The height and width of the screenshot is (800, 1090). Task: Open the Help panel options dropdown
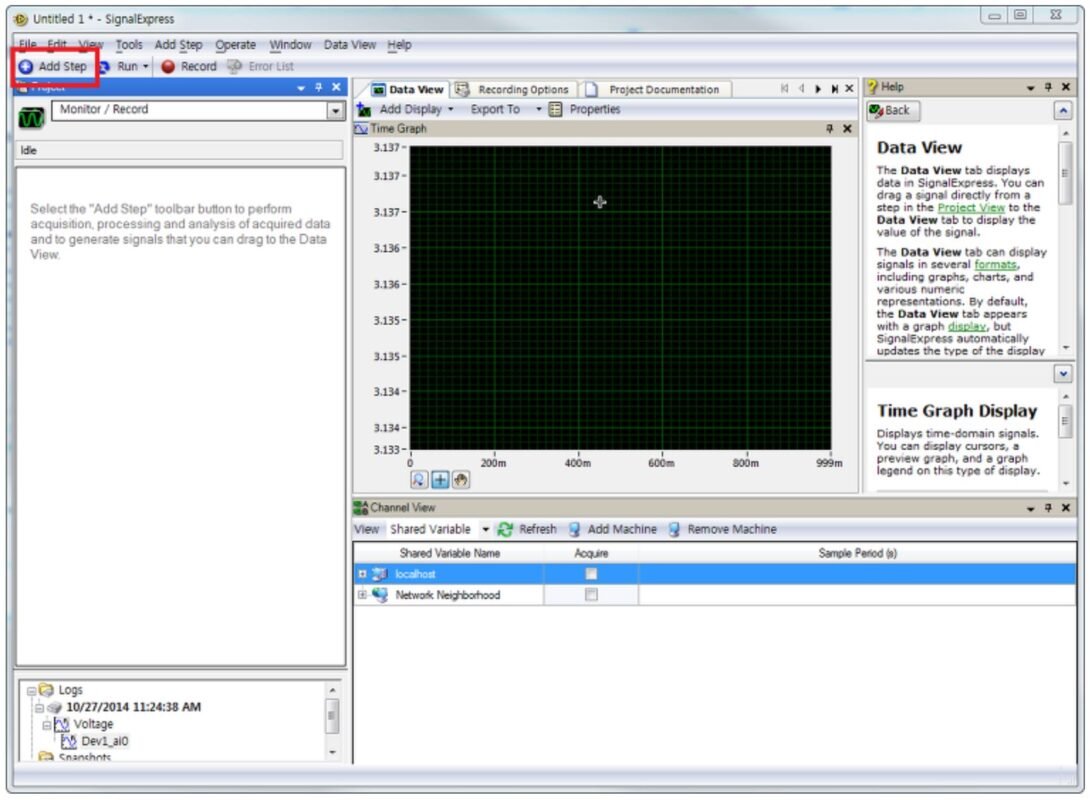pyautogui.click(x=1030, y=88)
